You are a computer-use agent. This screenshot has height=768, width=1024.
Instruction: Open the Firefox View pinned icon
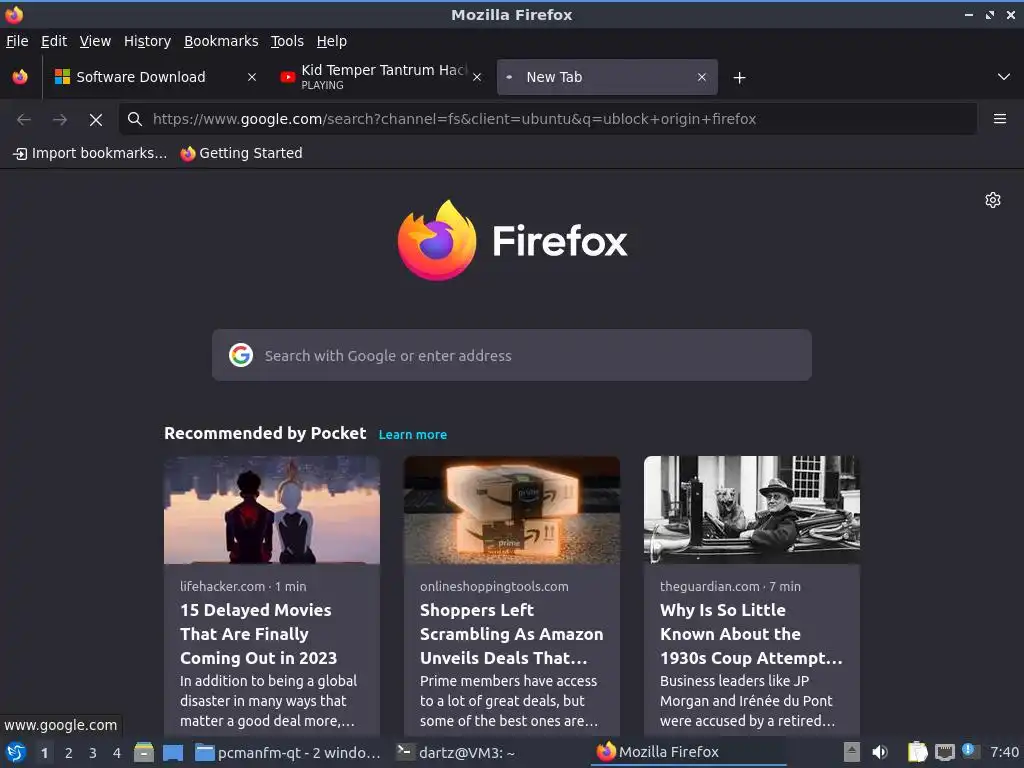point(20,77)
